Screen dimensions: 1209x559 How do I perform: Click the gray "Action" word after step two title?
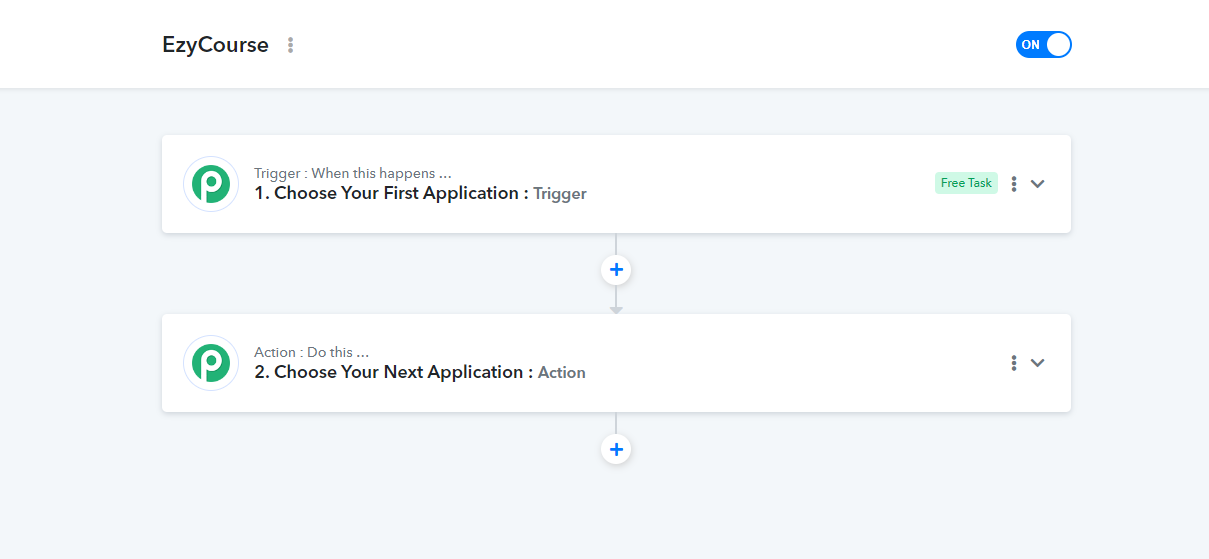point(562,373)
